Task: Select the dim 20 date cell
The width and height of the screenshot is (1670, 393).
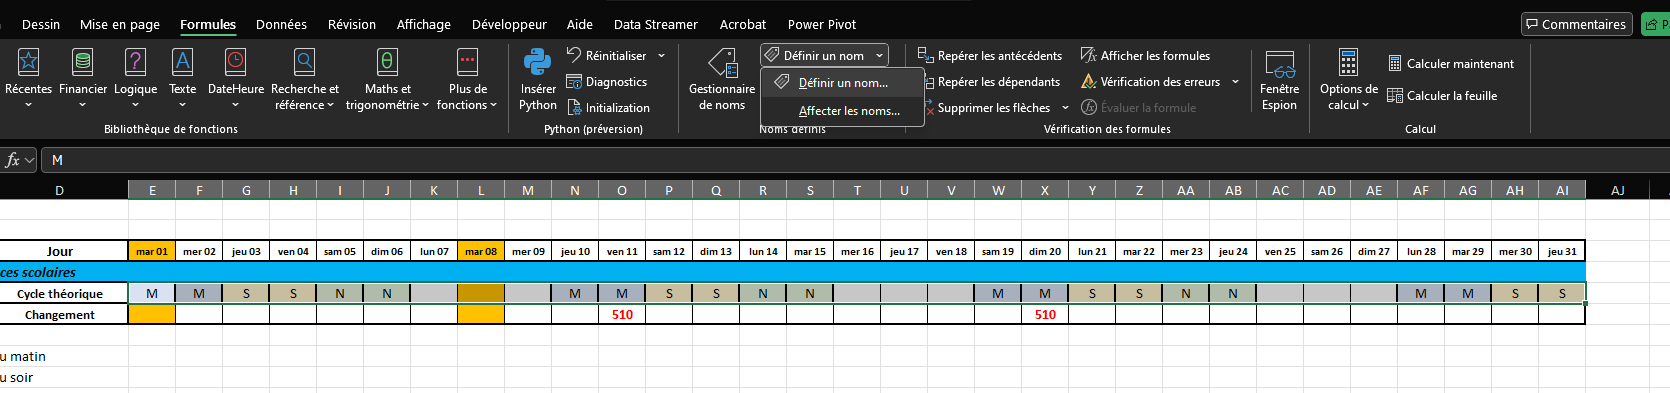Action: tap(1045, 251)
